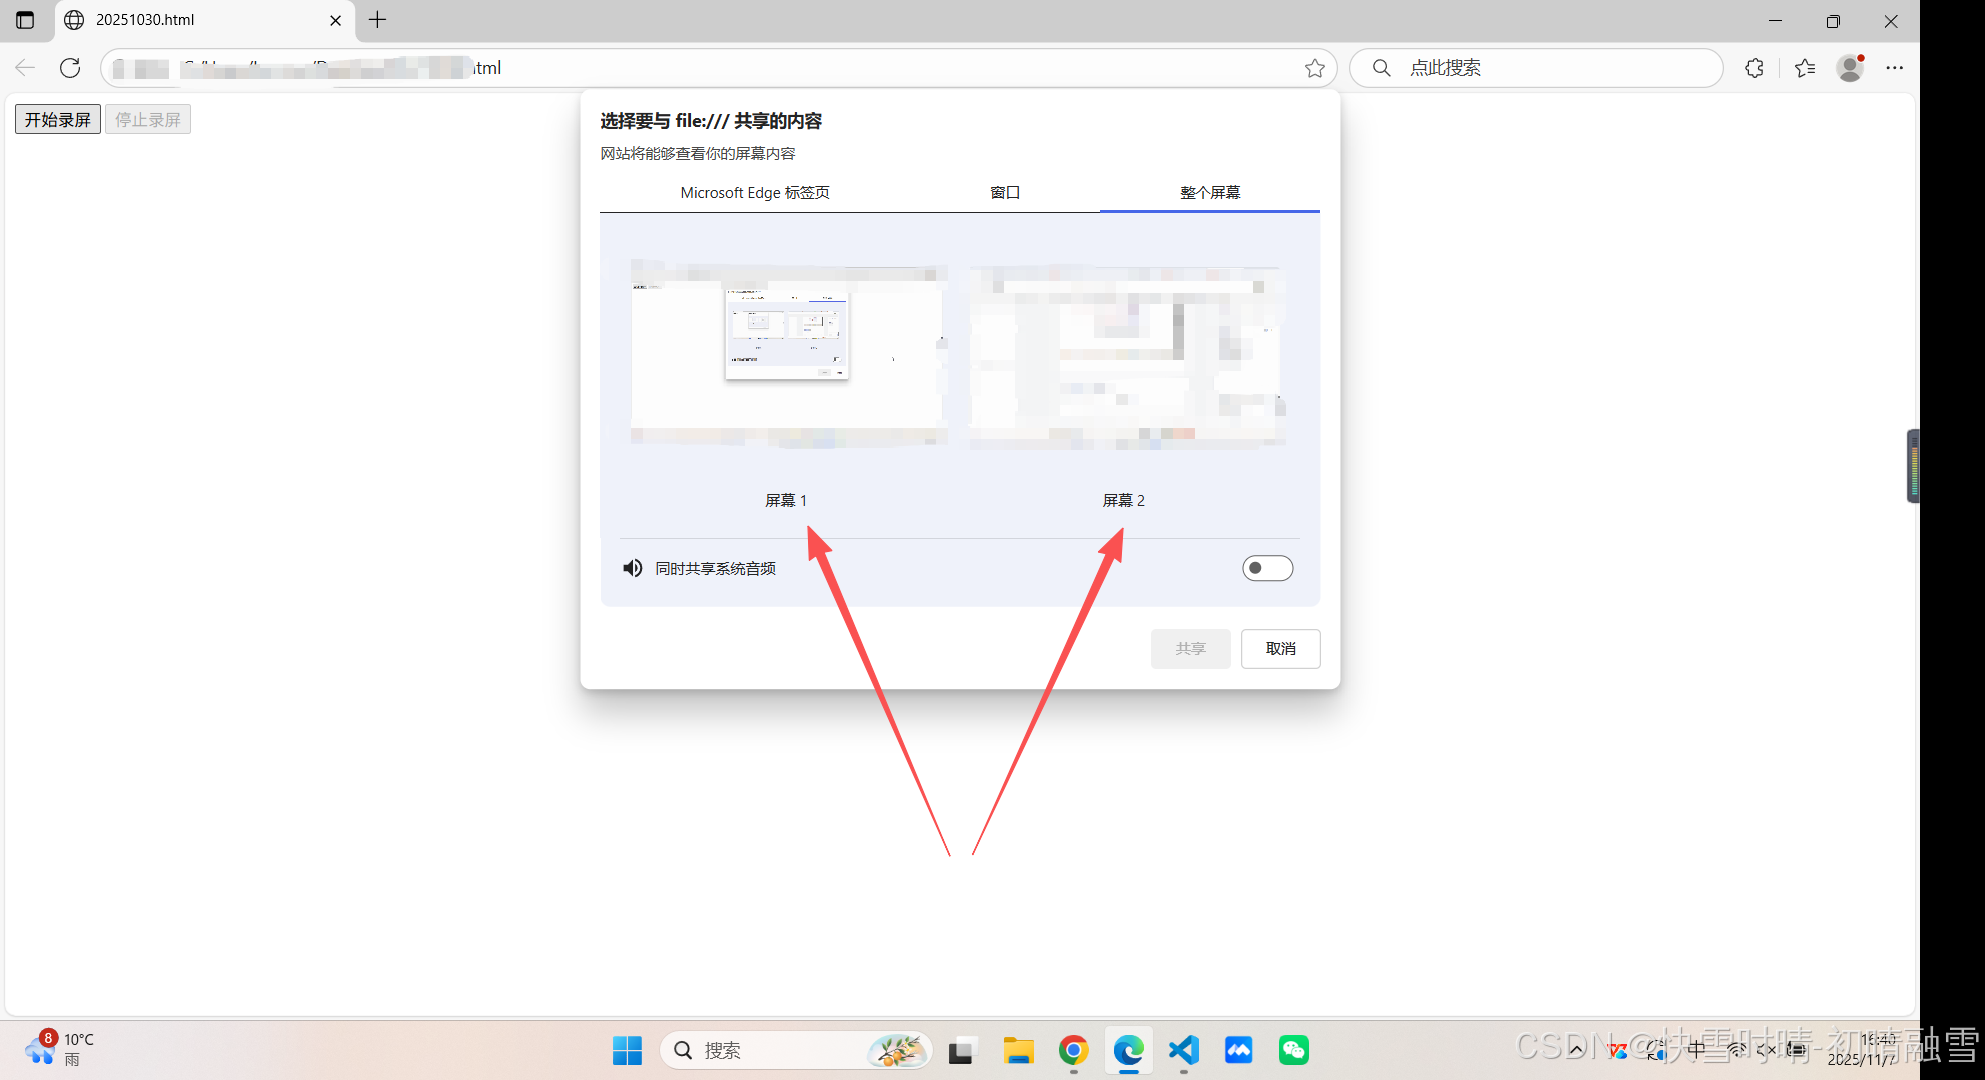
Task: Switch to the 窗口 tab
Action: [x=1005, y=192]
